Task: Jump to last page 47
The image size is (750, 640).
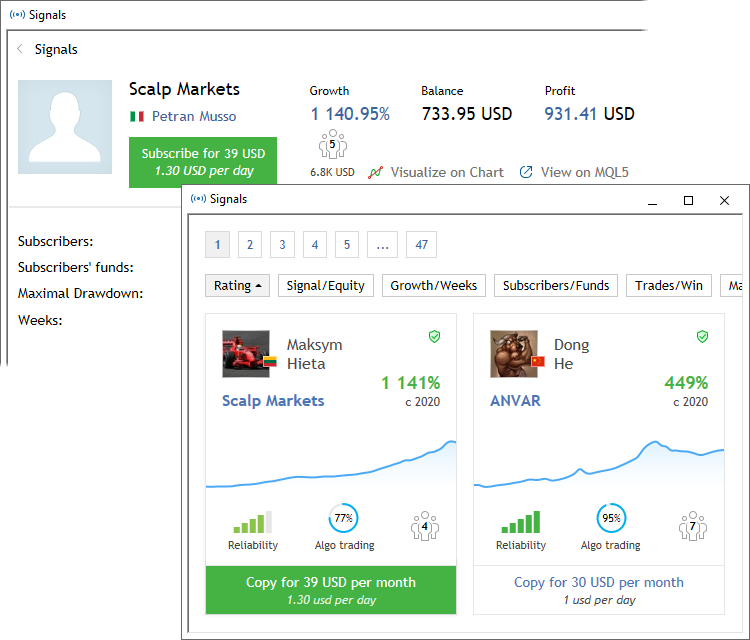Action: (x=421, y=244)
